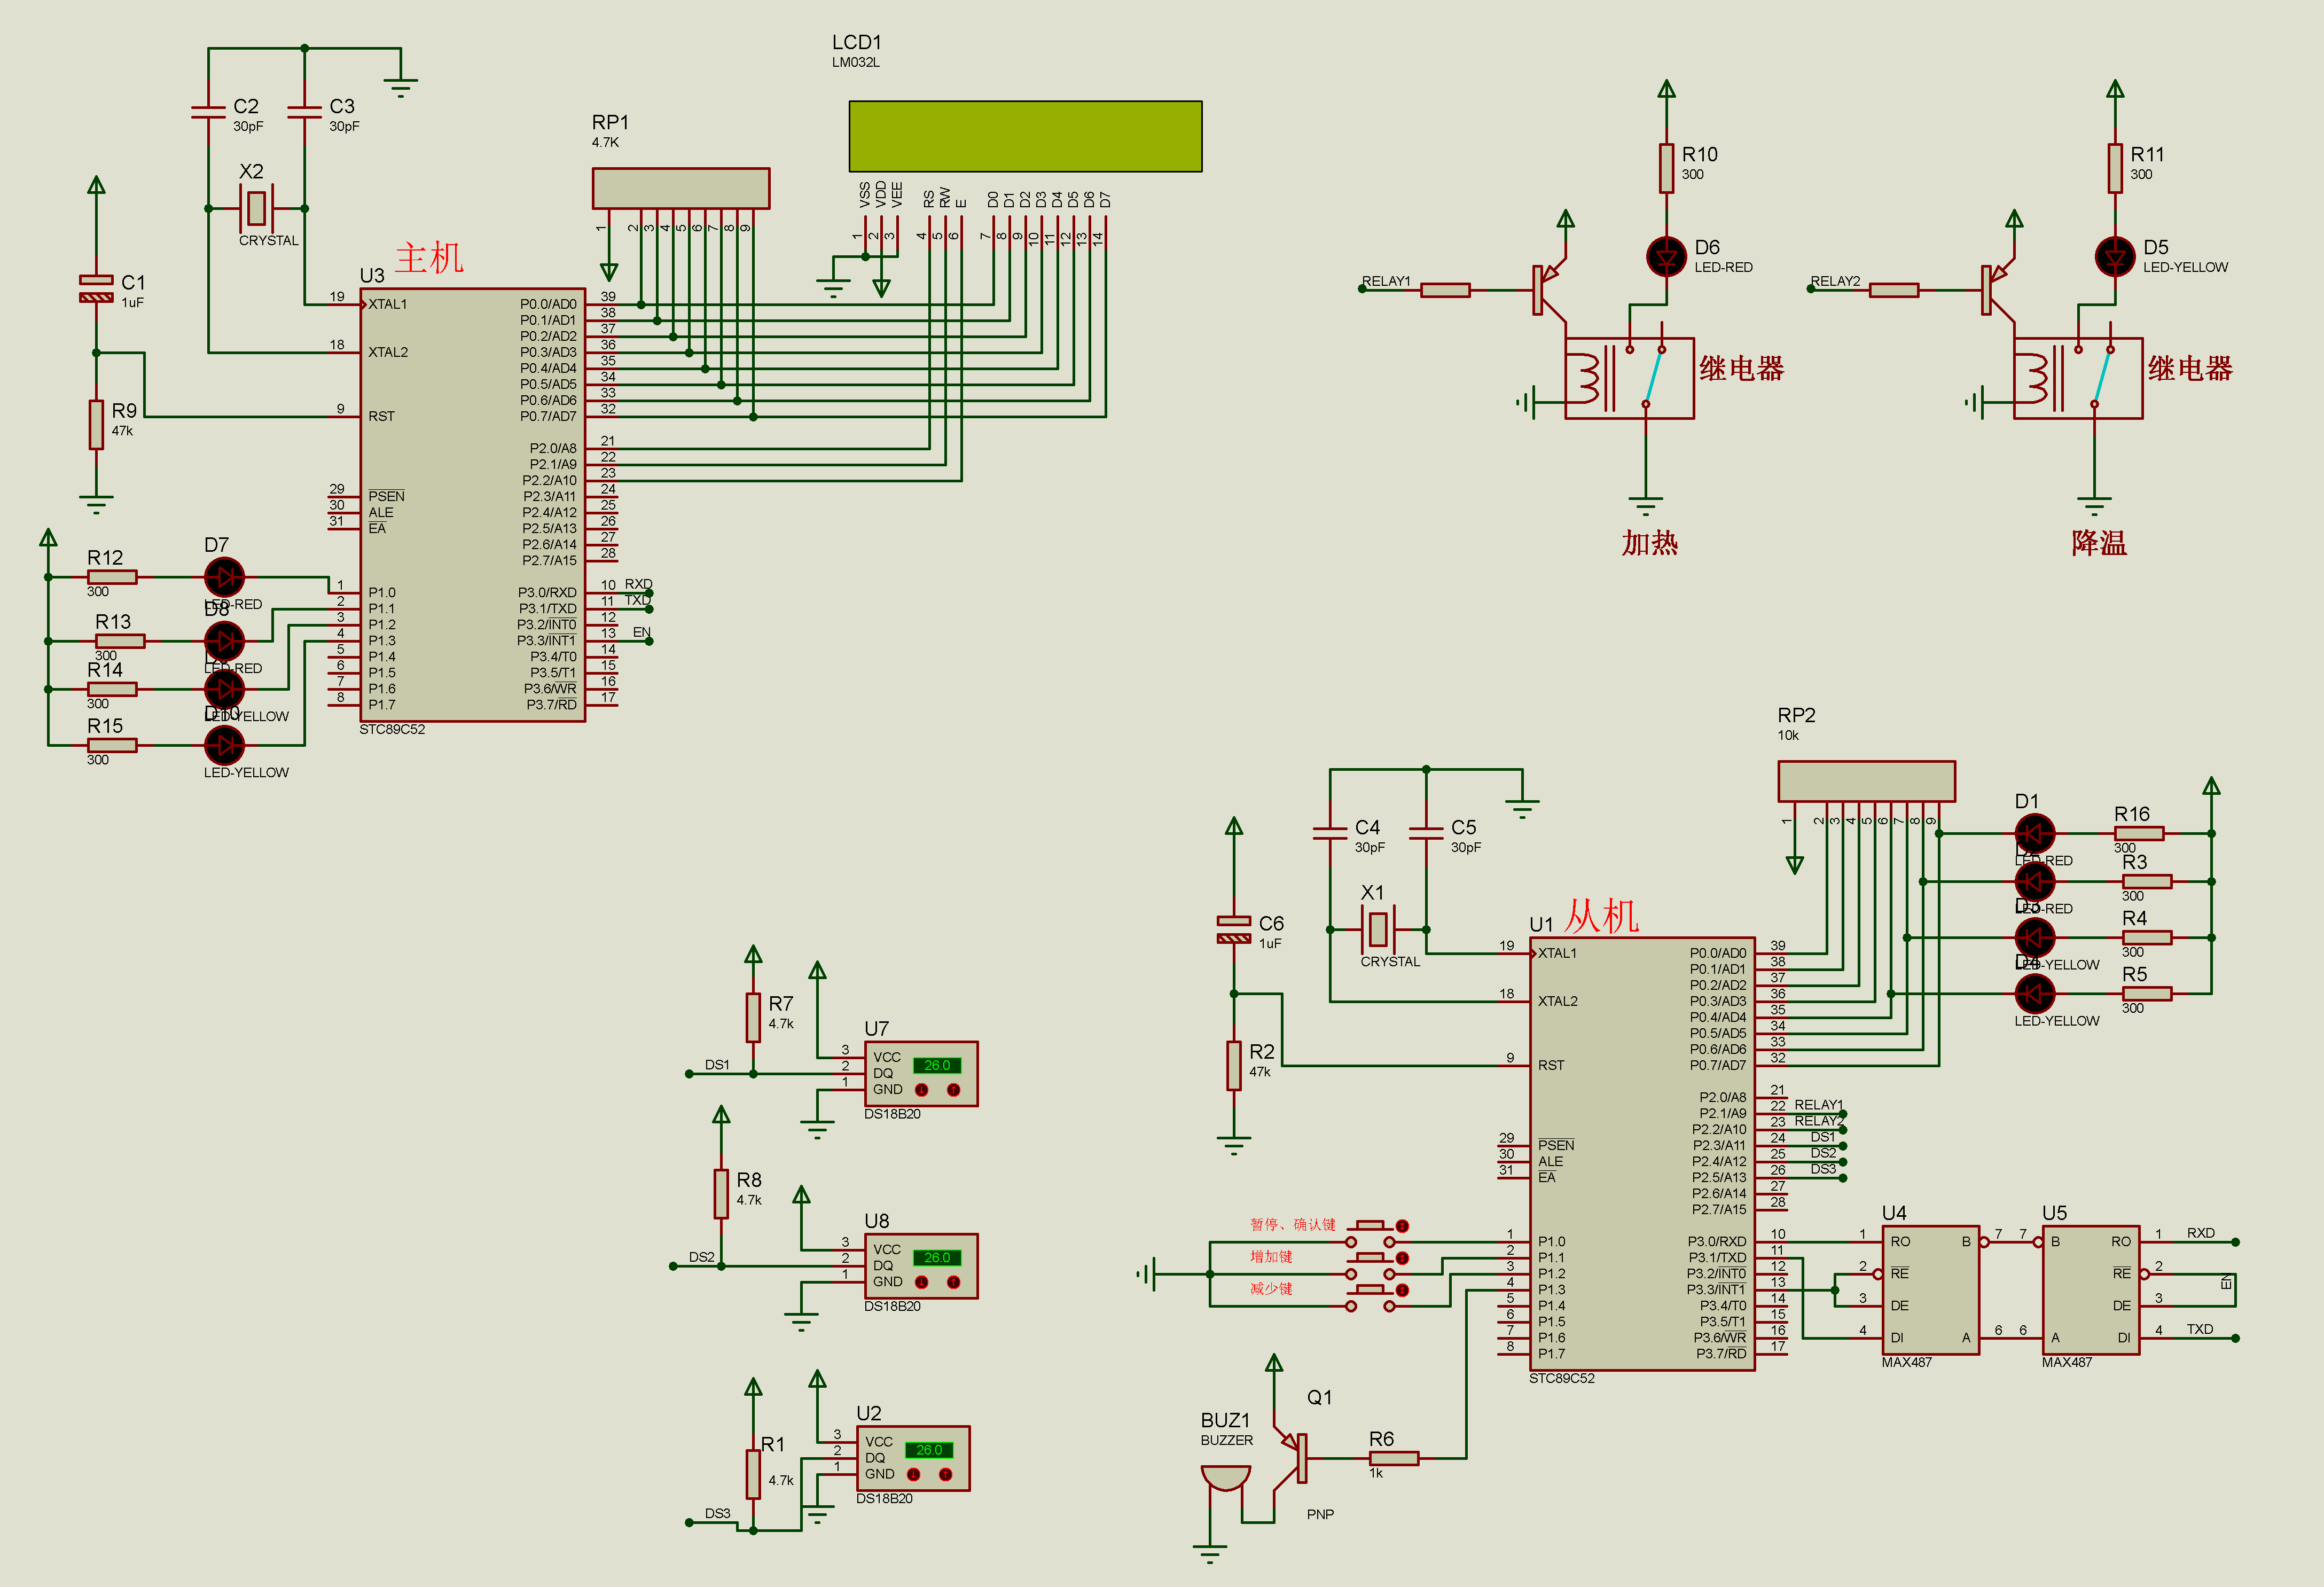Click the 降温 label

point(2099,543)
